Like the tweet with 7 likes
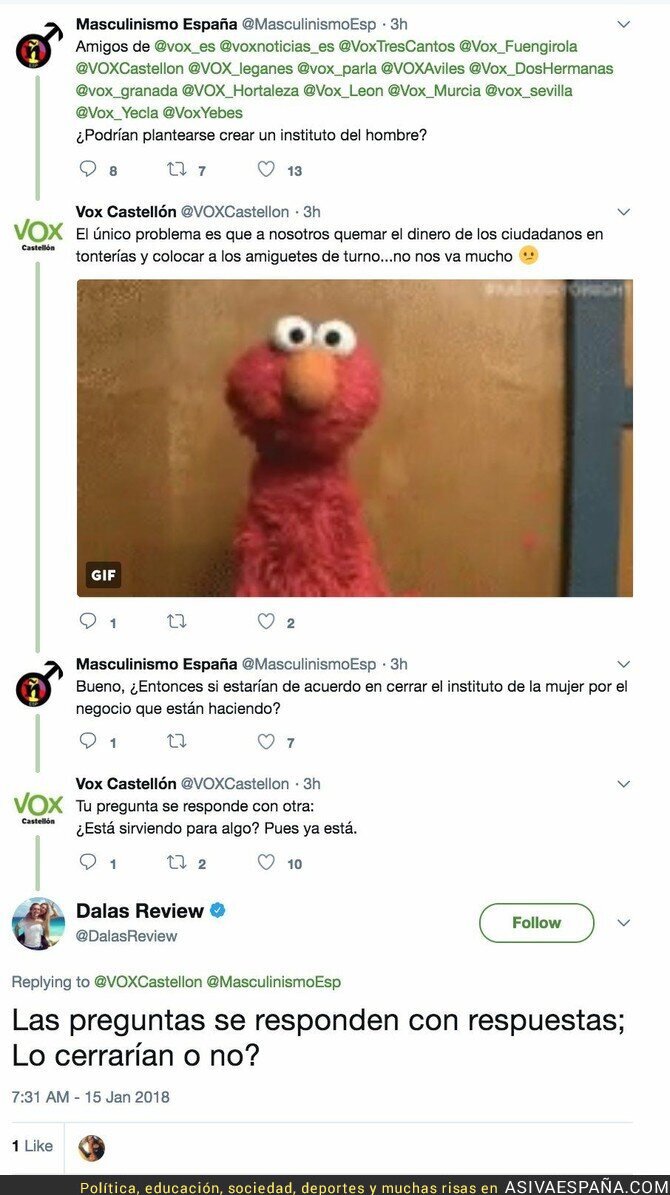 point(265,741)
